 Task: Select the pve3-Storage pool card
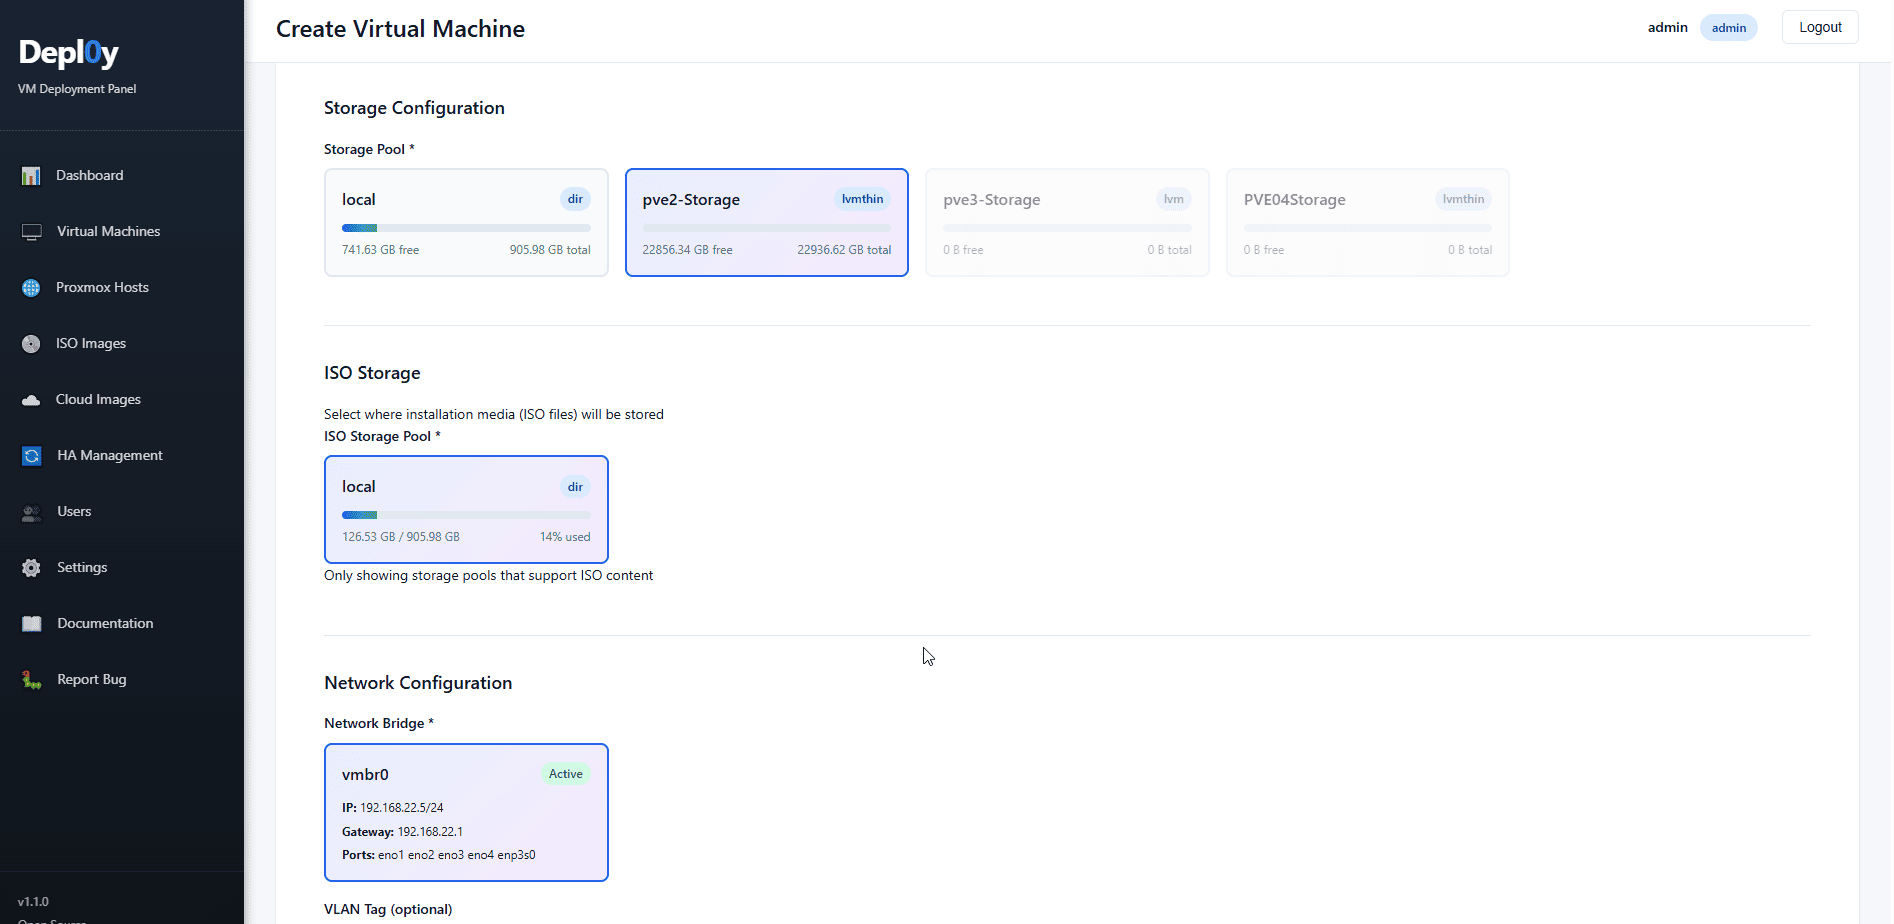point(1067,222)
